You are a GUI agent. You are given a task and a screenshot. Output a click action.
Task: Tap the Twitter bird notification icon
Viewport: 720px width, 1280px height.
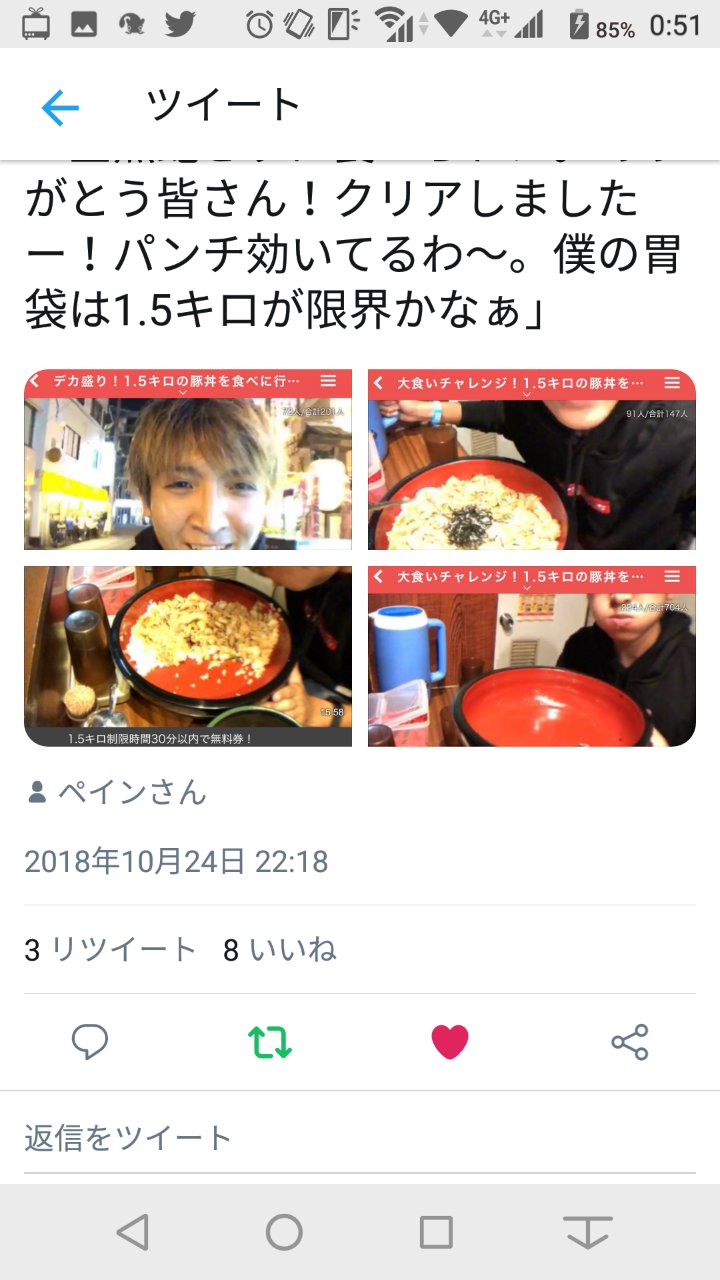point(180,23)
